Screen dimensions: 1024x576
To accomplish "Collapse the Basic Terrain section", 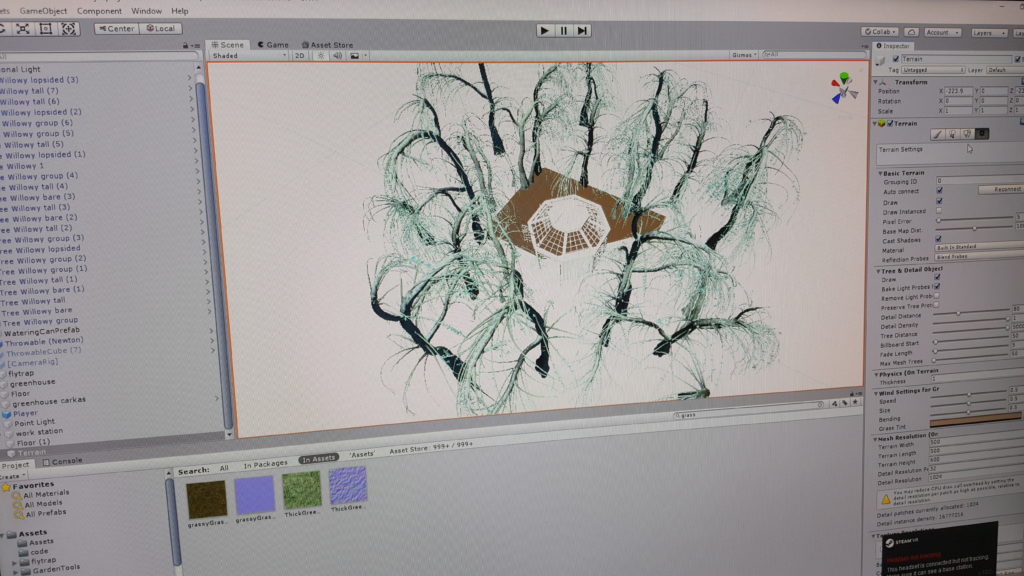I will click(881, 173).
